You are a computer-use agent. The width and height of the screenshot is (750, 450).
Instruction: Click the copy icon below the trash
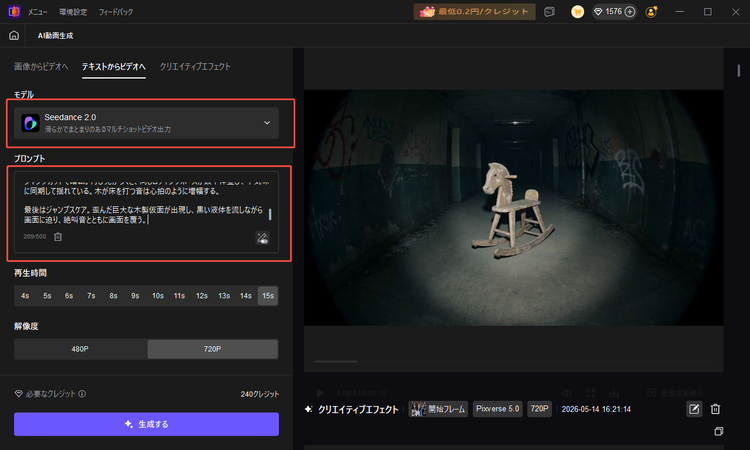(x=718, y=431)
